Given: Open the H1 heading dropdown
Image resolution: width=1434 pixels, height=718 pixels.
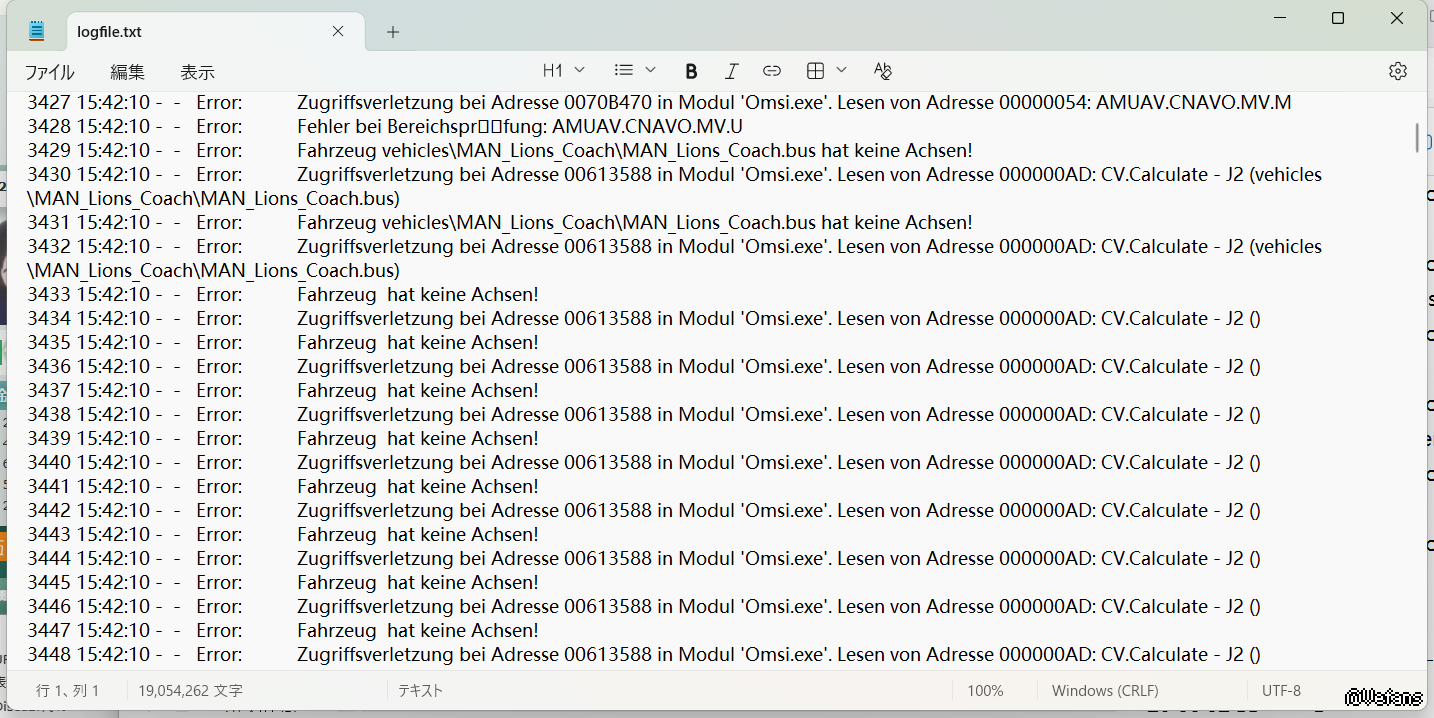Looking at the screenshot, I should pyautogui.click(x=563, y=70).
